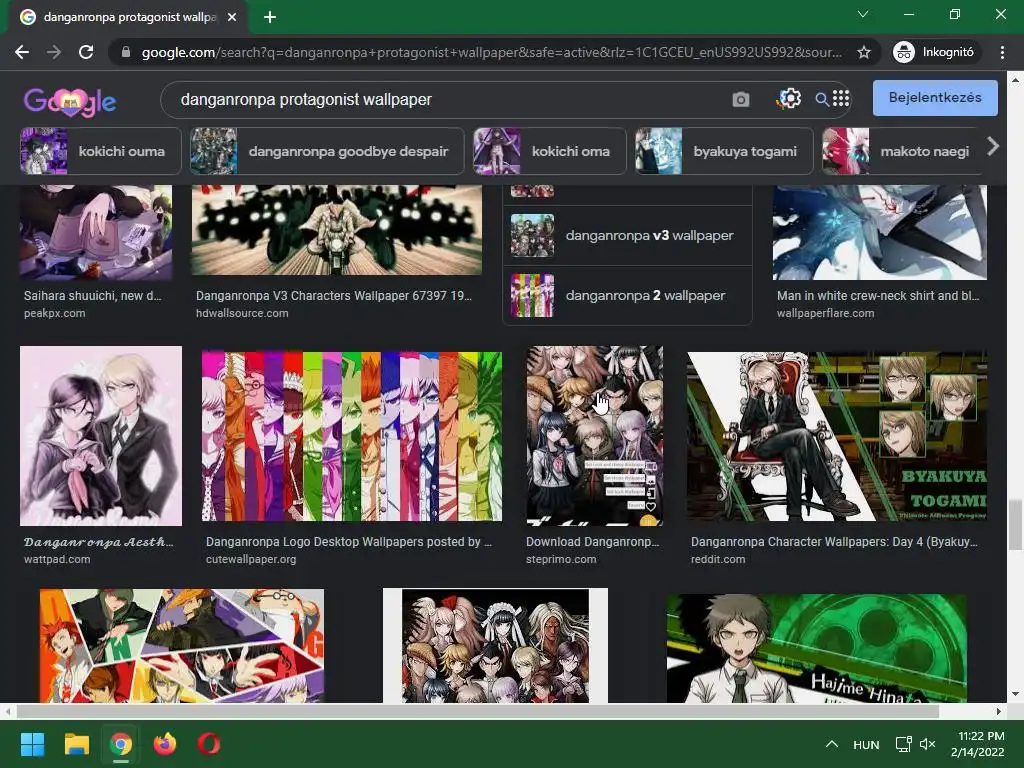
Task: Click the vertical scrollbar up arrow
Action: pyautogui.click(x=1015, y=80)
